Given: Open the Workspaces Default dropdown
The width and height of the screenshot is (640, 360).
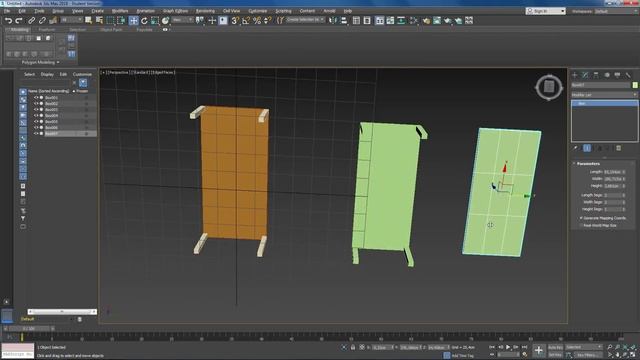Looking at the screenshot, I should (x=615, y=11).
